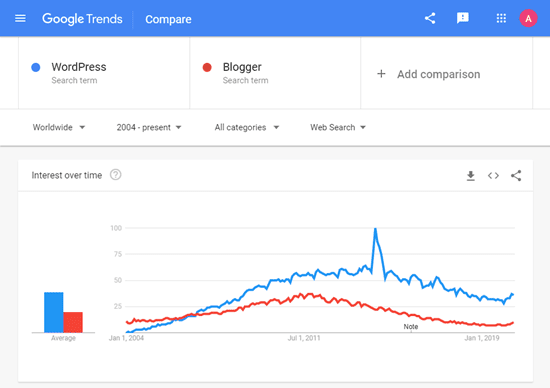
Task: Open the 2004 - present date dropdown
Action: 149,127
